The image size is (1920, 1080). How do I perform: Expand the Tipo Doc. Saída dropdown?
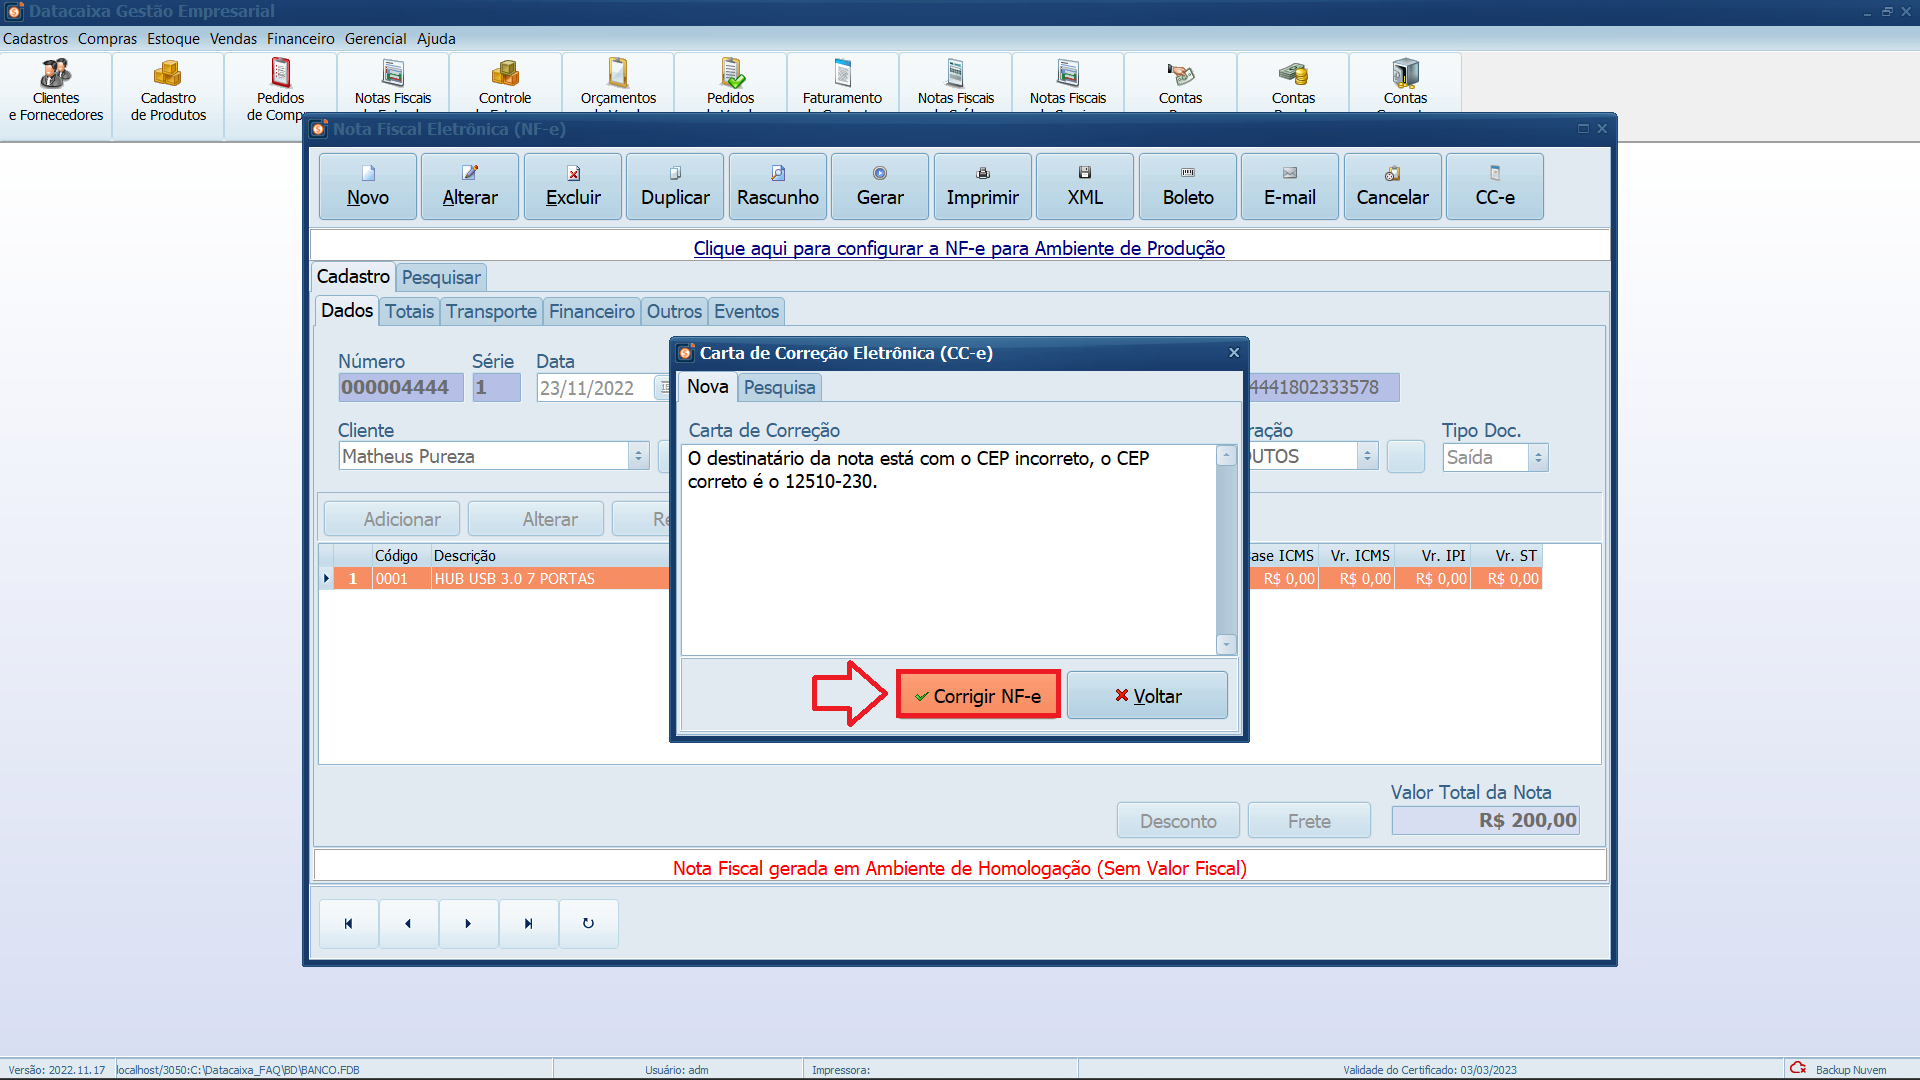(x=1538, y=458)
